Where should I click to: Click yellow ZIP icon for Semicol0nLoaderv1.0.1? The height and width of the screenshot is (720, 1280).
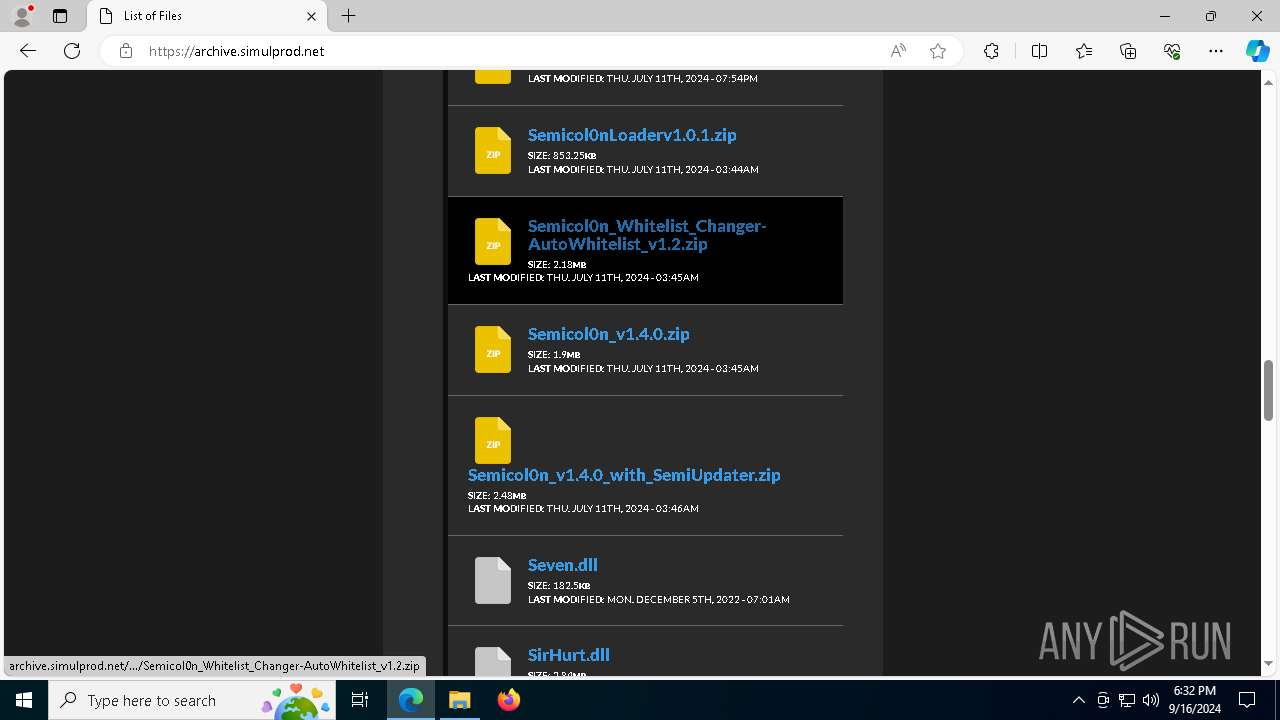pyautogui.click(x=492, y=150)
